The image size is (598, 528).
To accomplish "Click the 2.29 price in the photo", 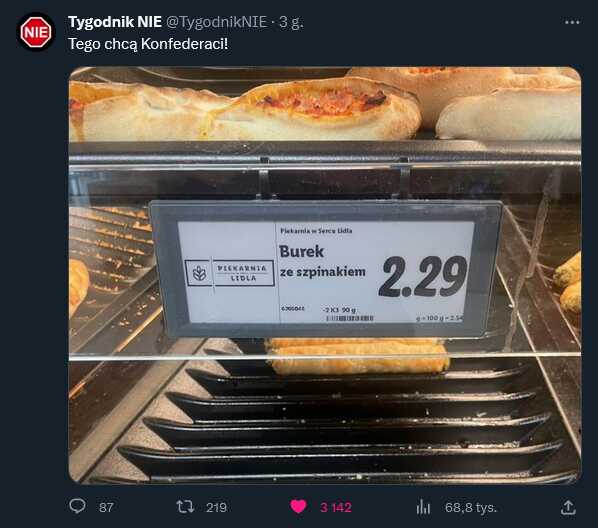I will point(423,276).
